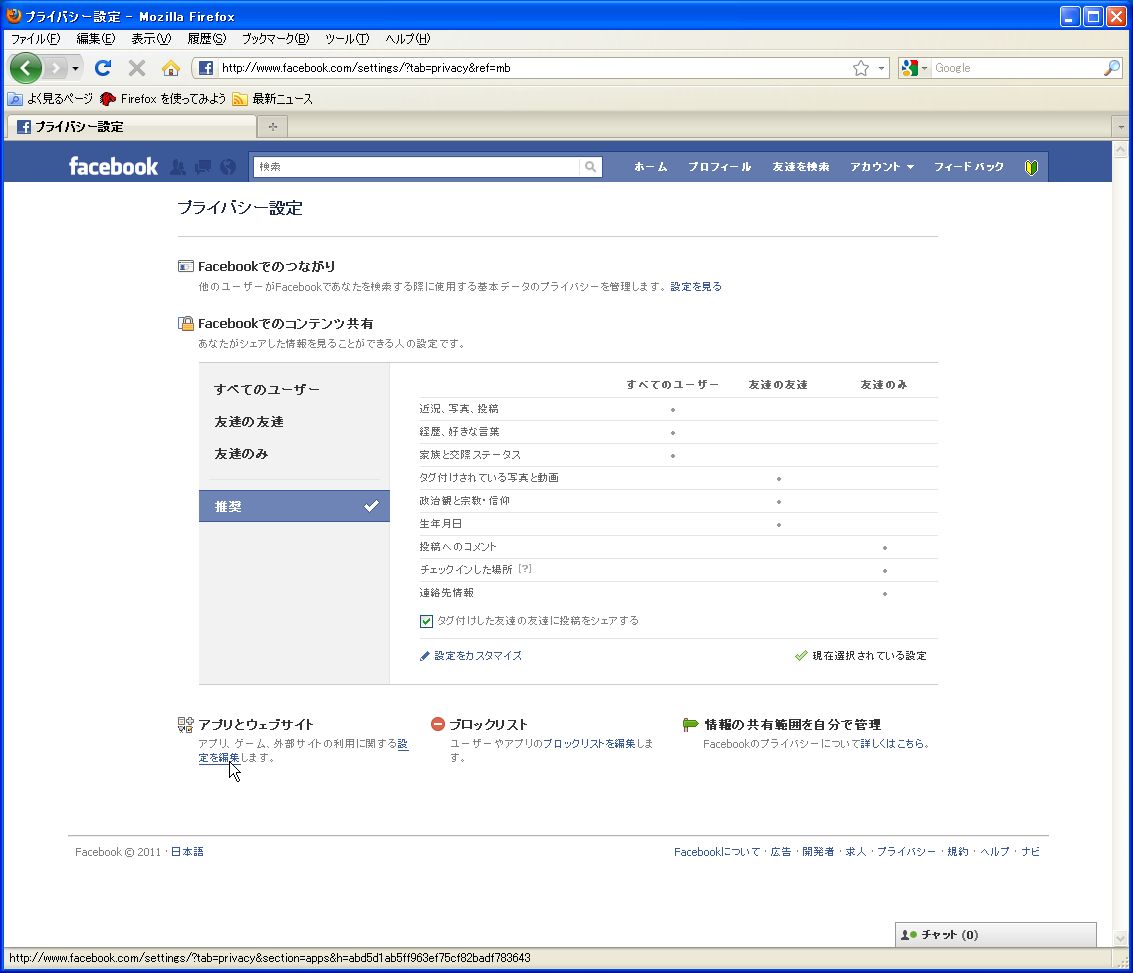The height and width of the screenshot is (973, 1133).
Task: Go to ホーム in Facebook header
Action: coord(650,167)
